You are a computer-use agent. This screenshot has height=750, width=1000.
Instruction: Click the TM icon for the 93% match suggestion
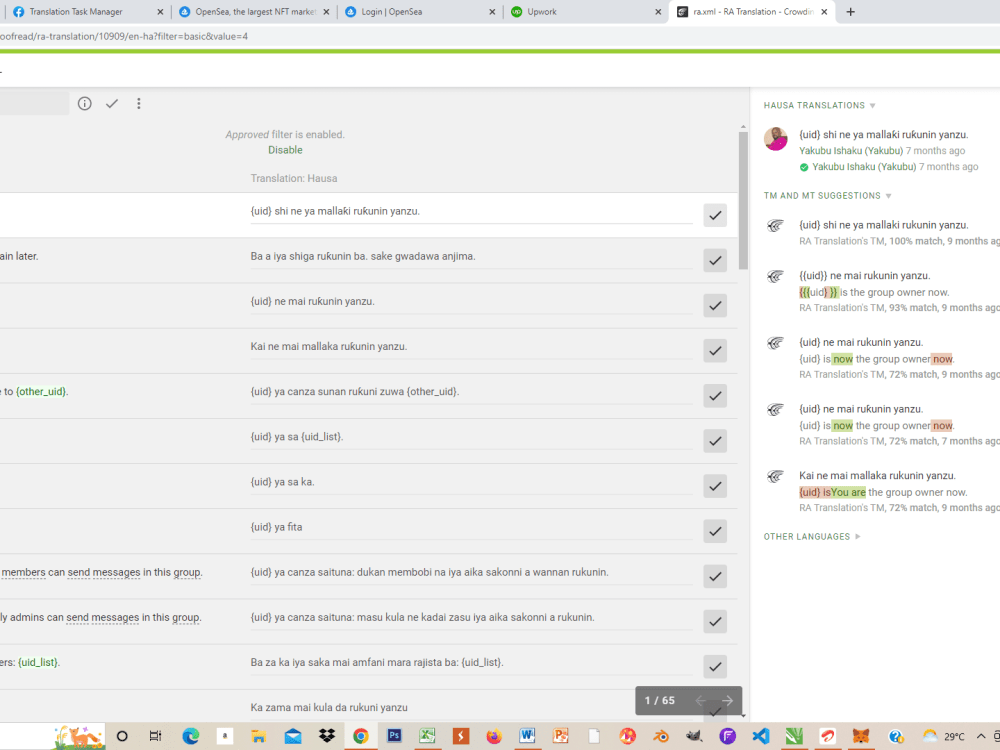click(x=775, y=276)
